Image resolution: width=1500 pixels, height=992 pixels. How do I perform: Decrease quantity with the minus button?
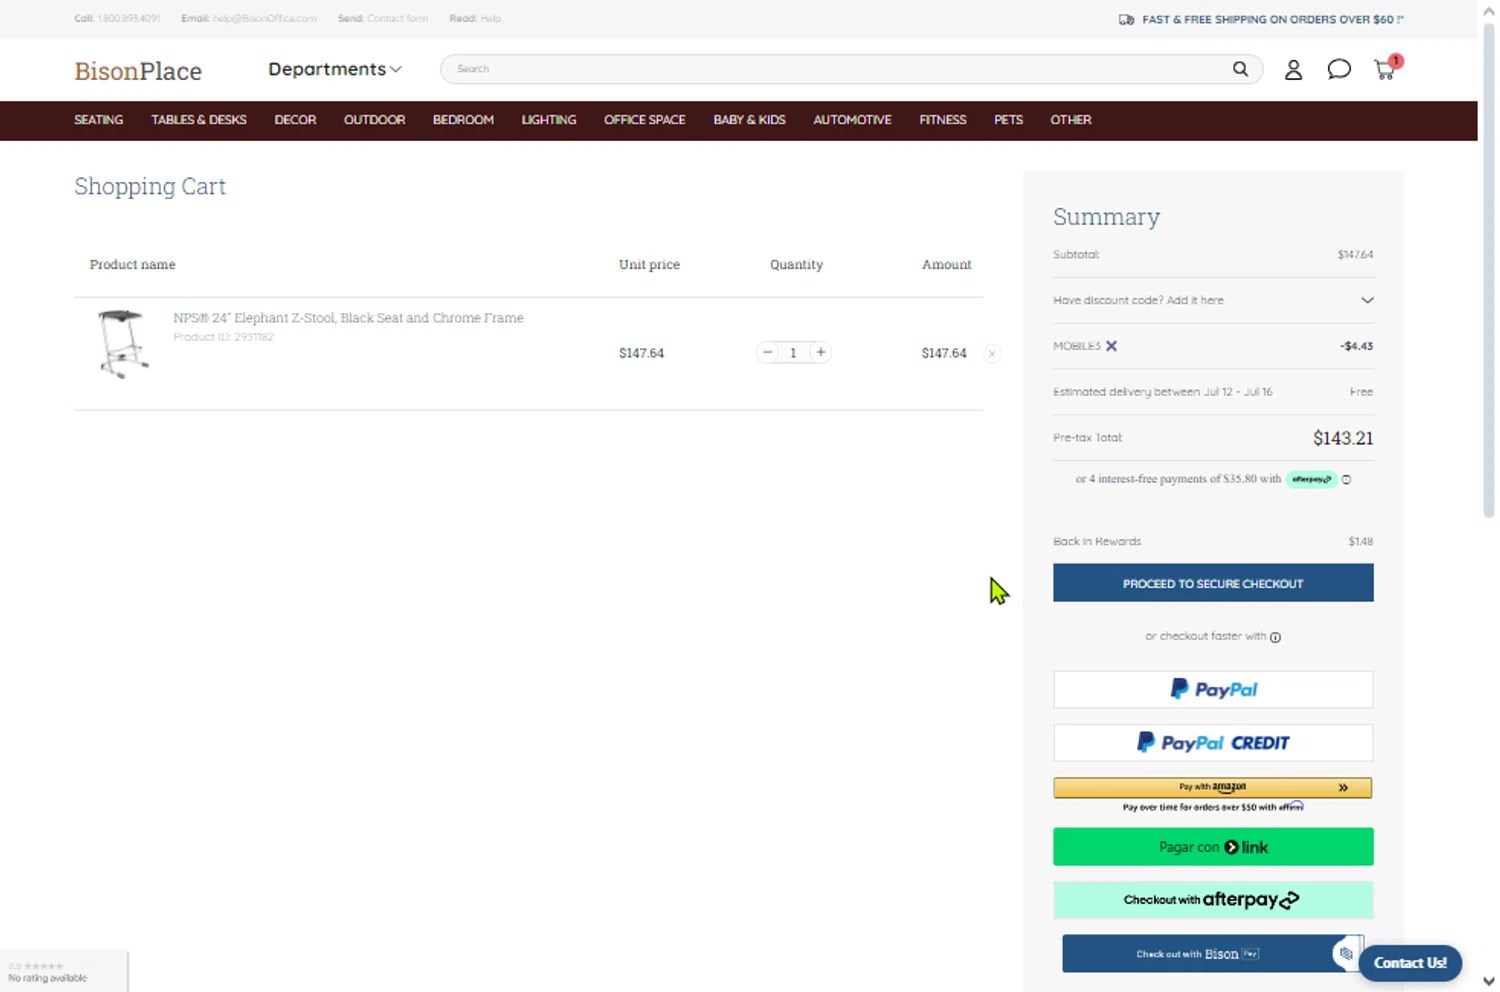coord(767,352)
